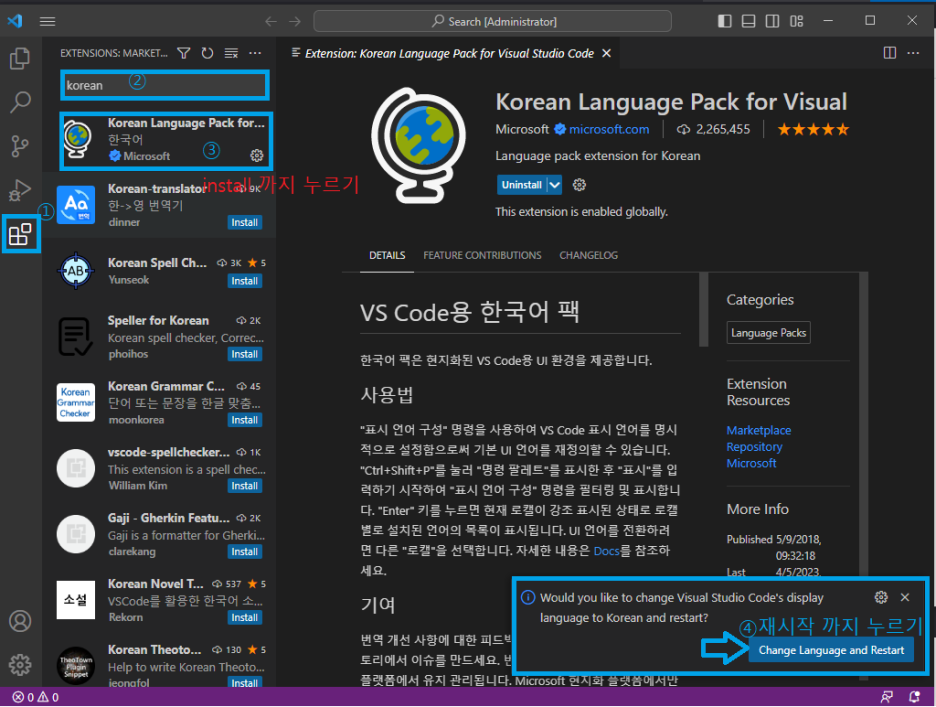
Task: Open the microsoft.com publisher link
Action: (x=609, y=130)
